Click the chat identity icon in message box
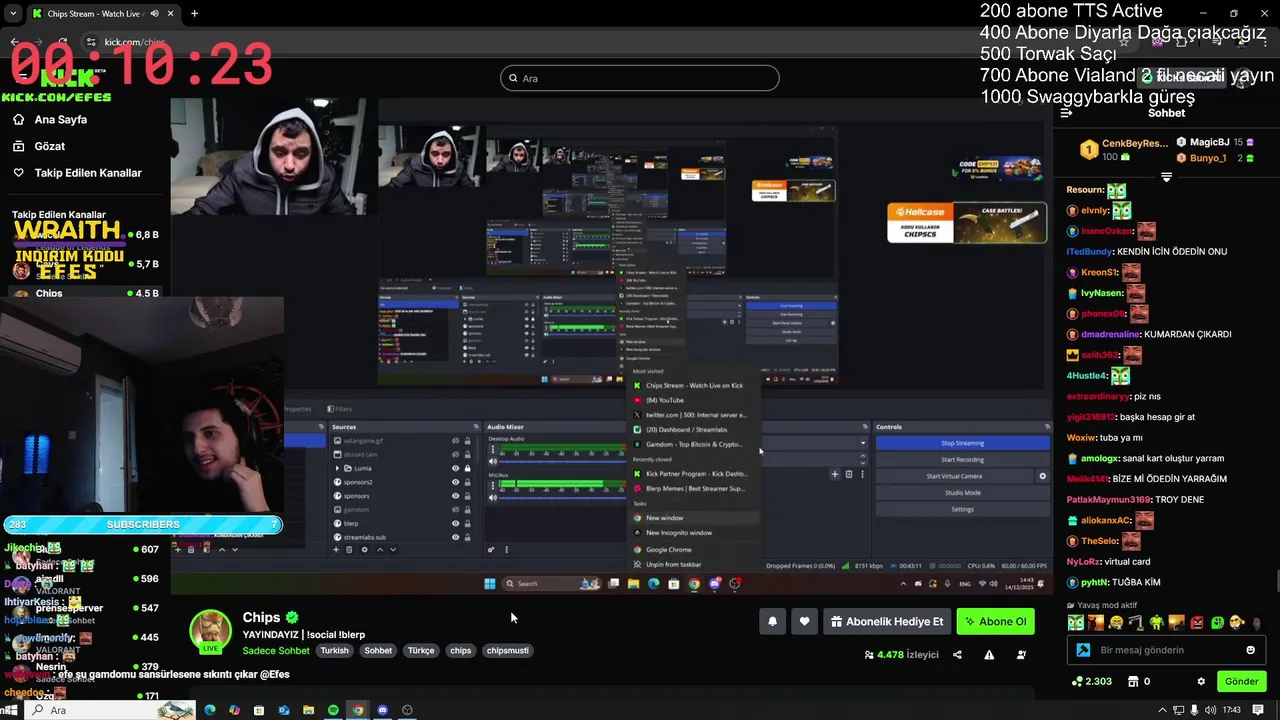The height and width of the screenshot is (720, 1280). coord(1083,650)
